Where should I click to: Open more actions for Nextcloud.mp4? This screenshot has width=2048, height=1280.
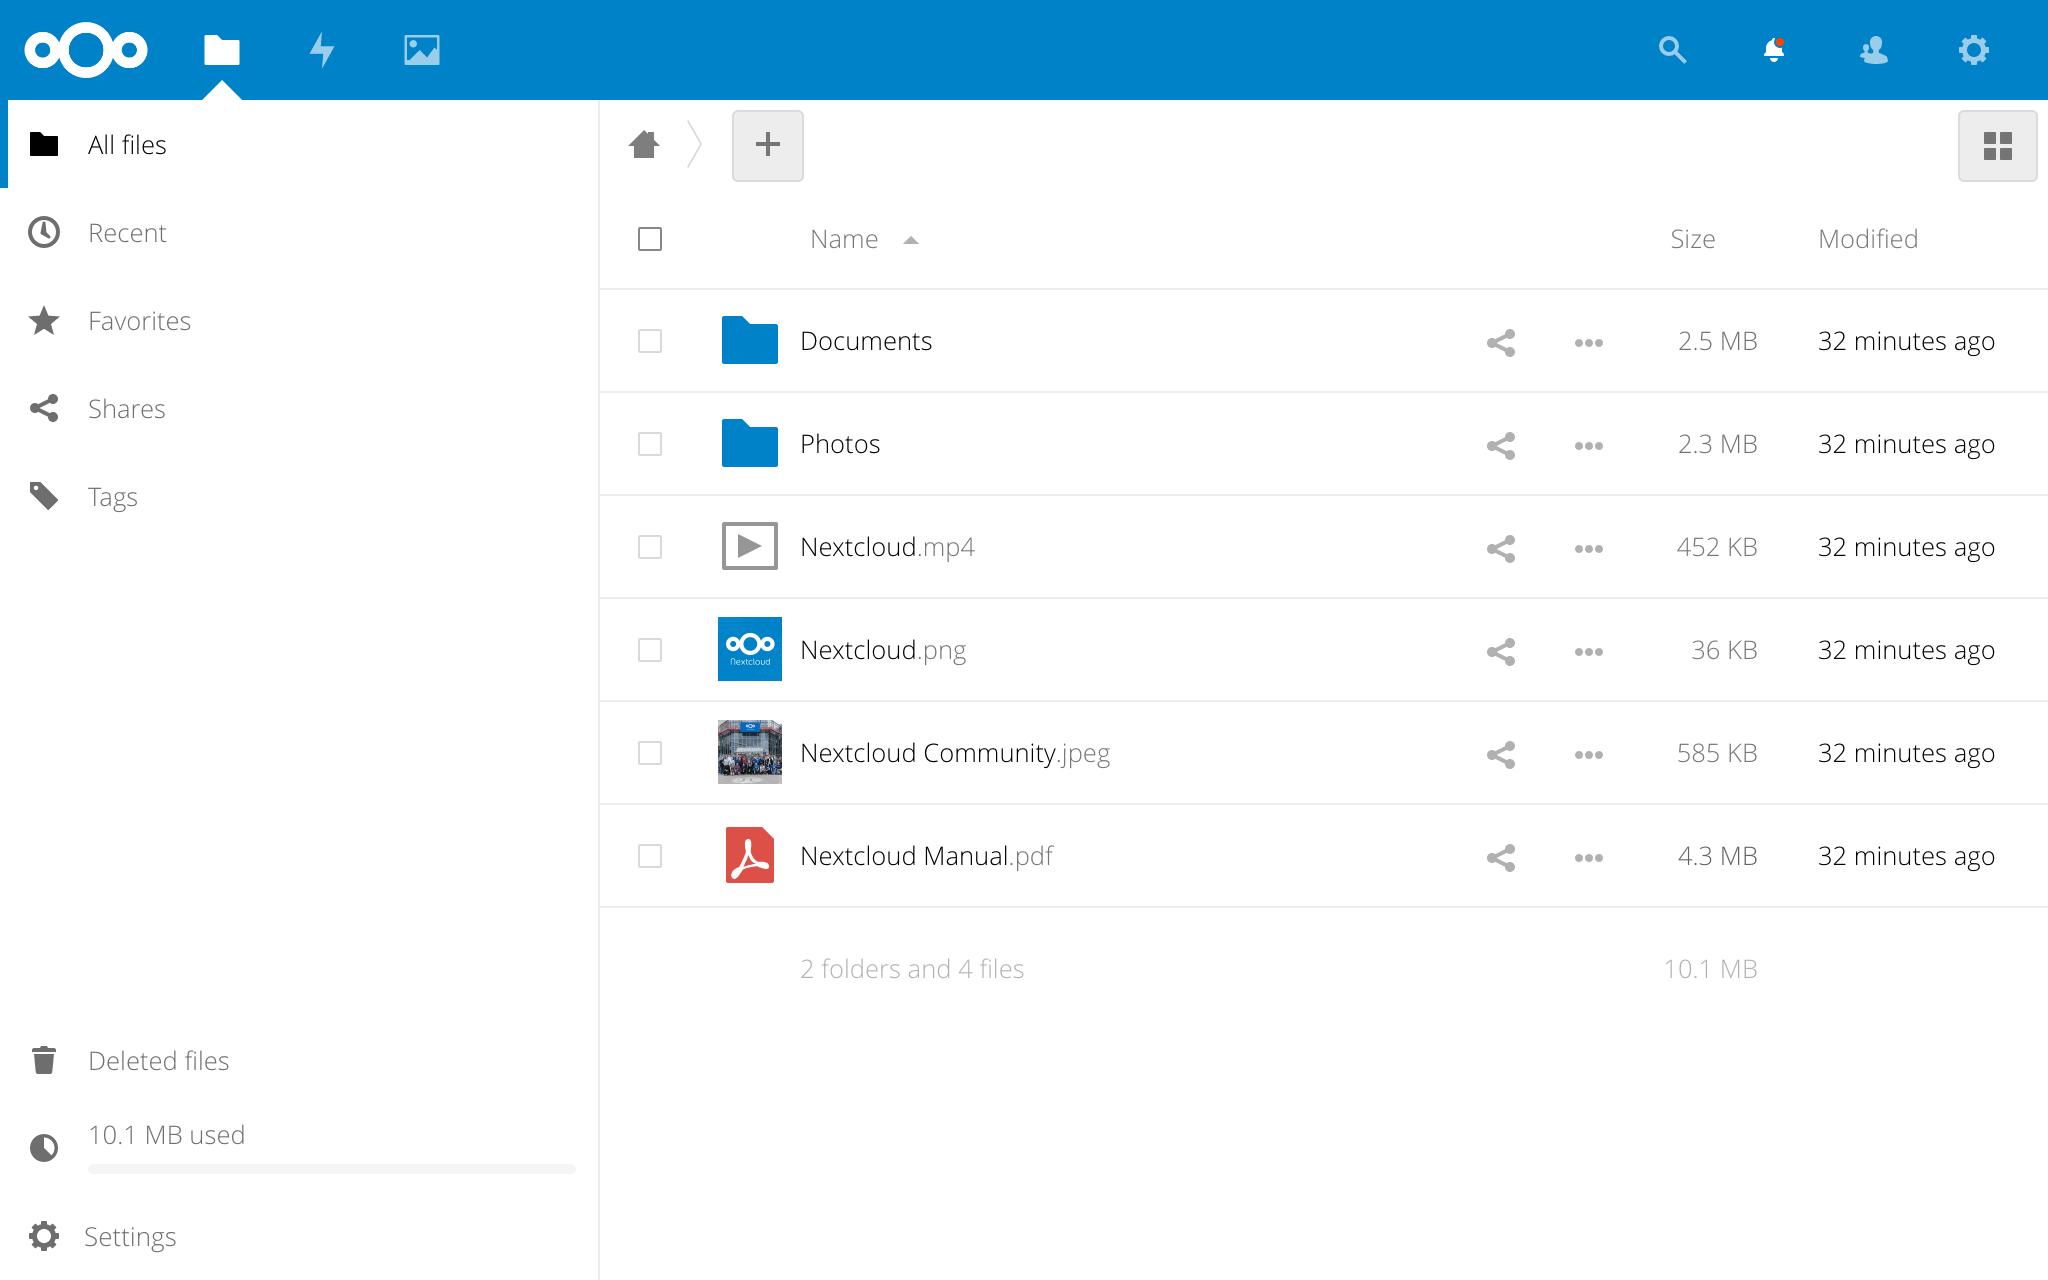[x=1588, y=548]
